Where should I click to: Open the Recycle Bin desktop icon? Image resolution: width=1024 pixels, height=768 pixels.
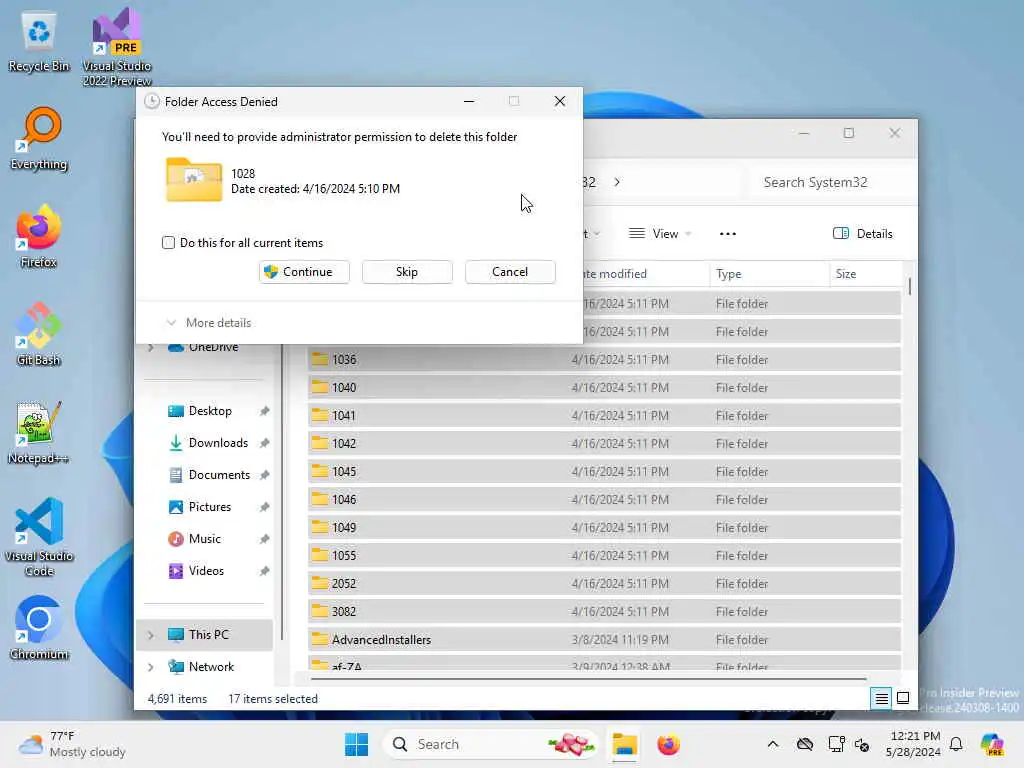coord(39,42)
